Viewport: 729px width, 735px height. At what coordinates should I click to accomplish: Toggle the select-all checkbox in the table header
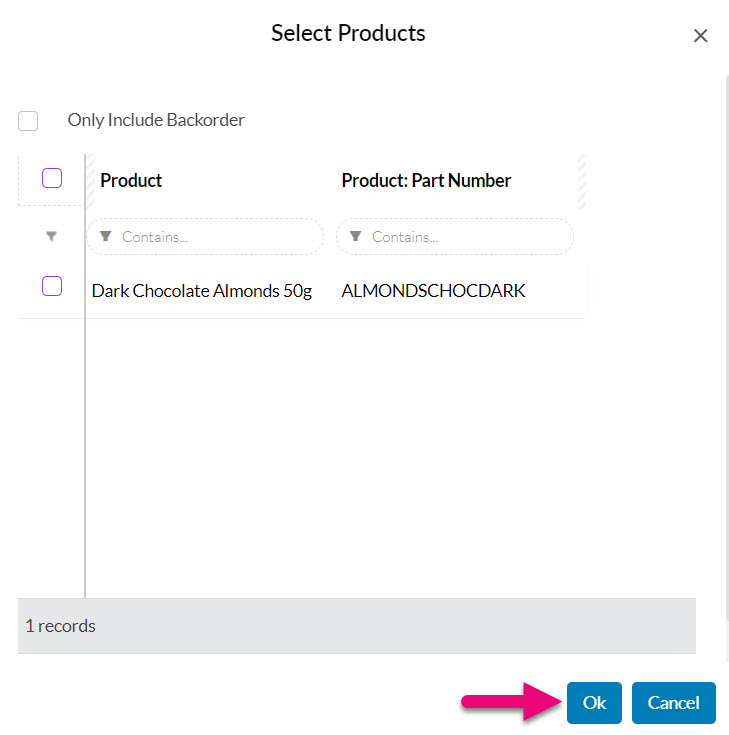(52, 178)
